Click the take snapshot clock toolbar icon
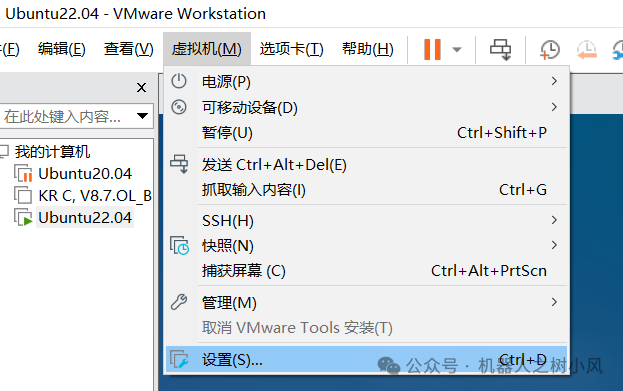This screenshot has height=391, width=623. (x=550, y=50)
